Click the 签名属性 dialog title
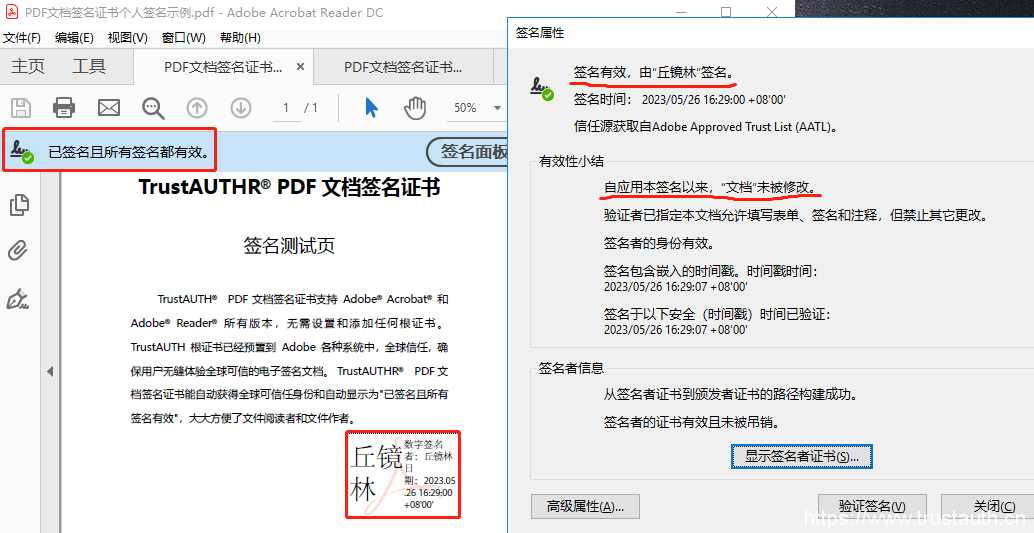 540,33
